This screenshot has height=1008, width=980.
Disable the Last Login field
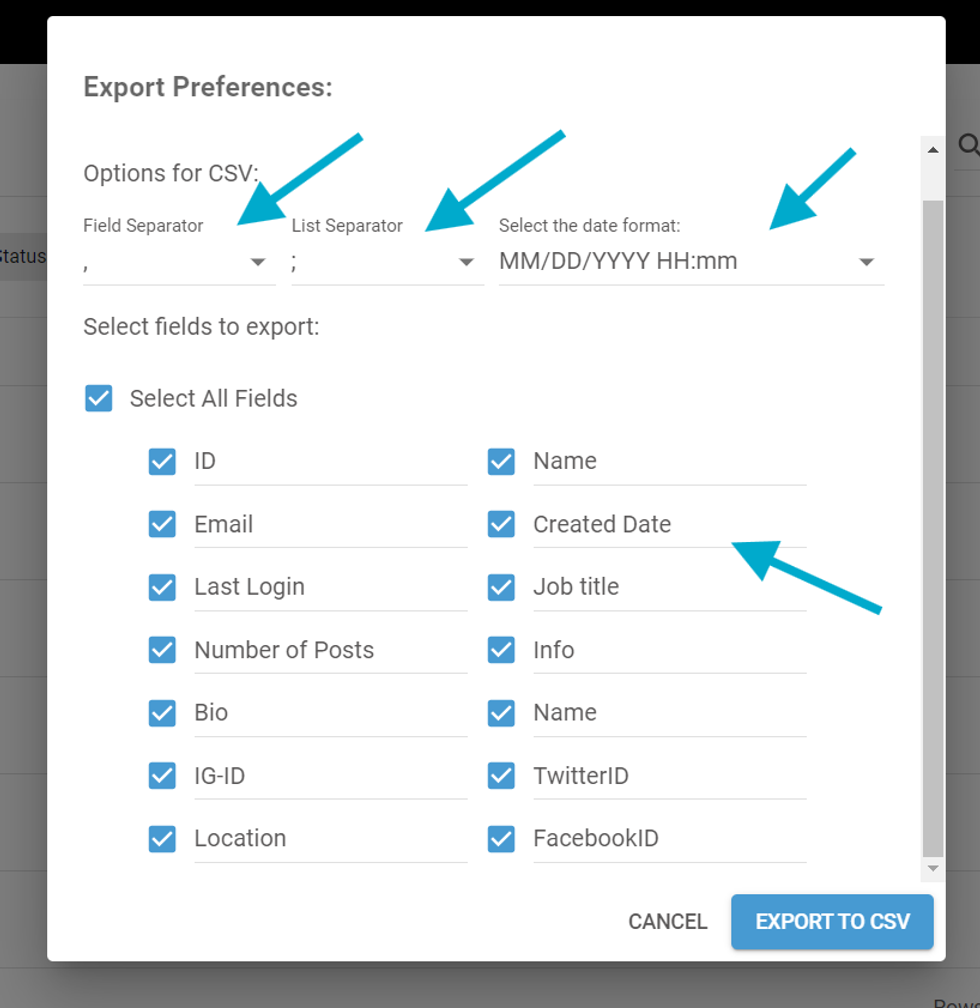(162, 587)
